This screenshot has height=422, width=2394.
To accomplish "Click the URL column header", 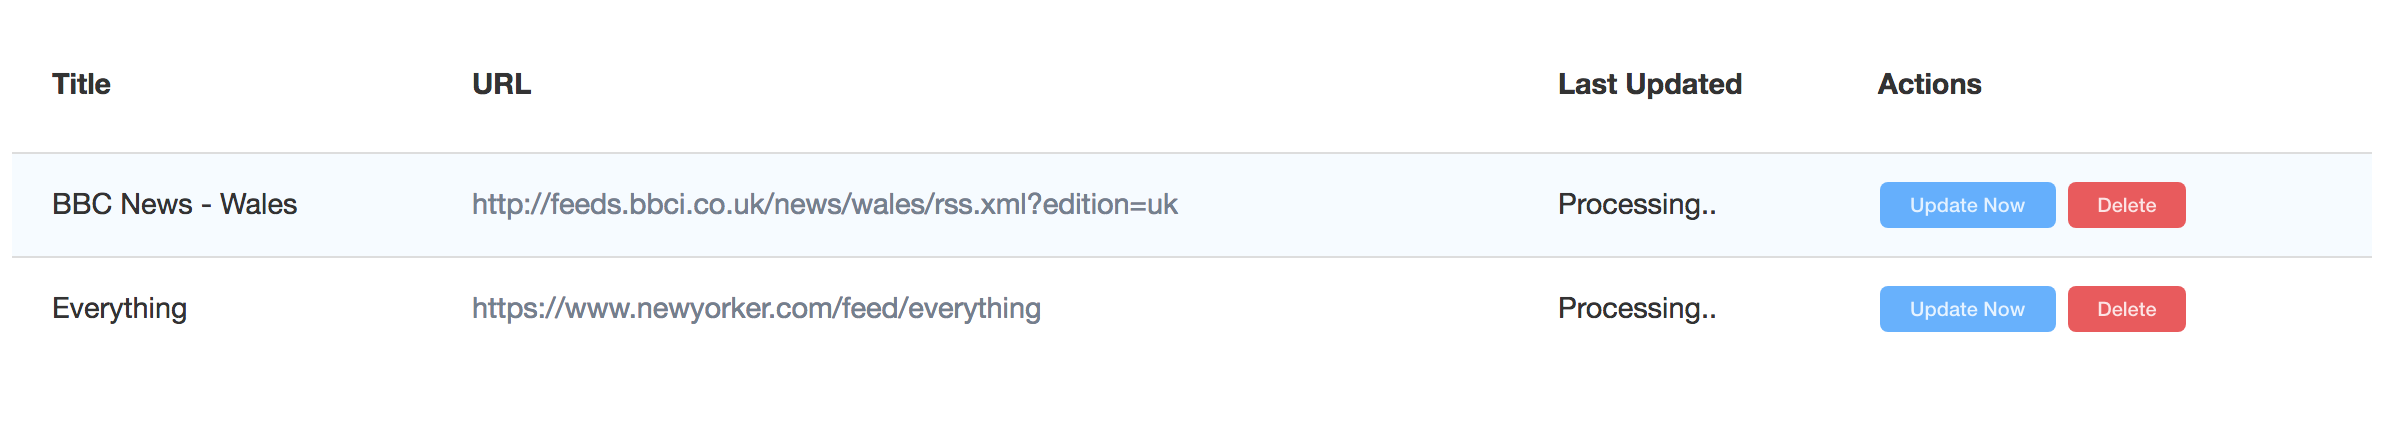I will click(502, 84).
